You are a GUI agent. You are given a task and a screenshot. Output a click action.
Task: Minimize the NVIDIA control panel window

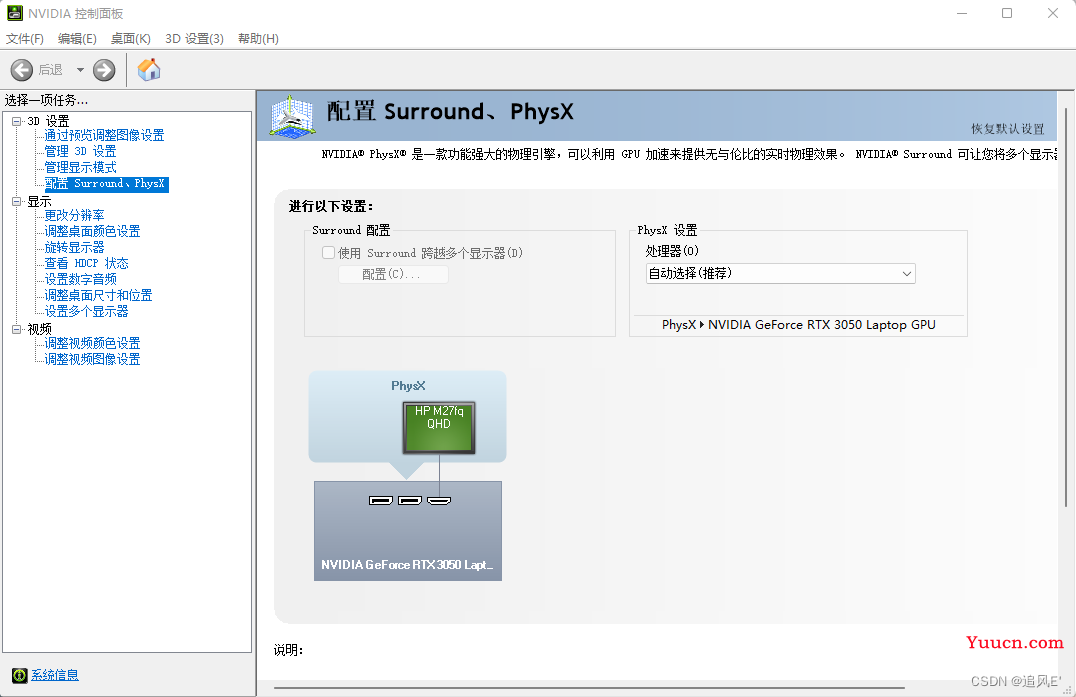[x=961, y=13]
